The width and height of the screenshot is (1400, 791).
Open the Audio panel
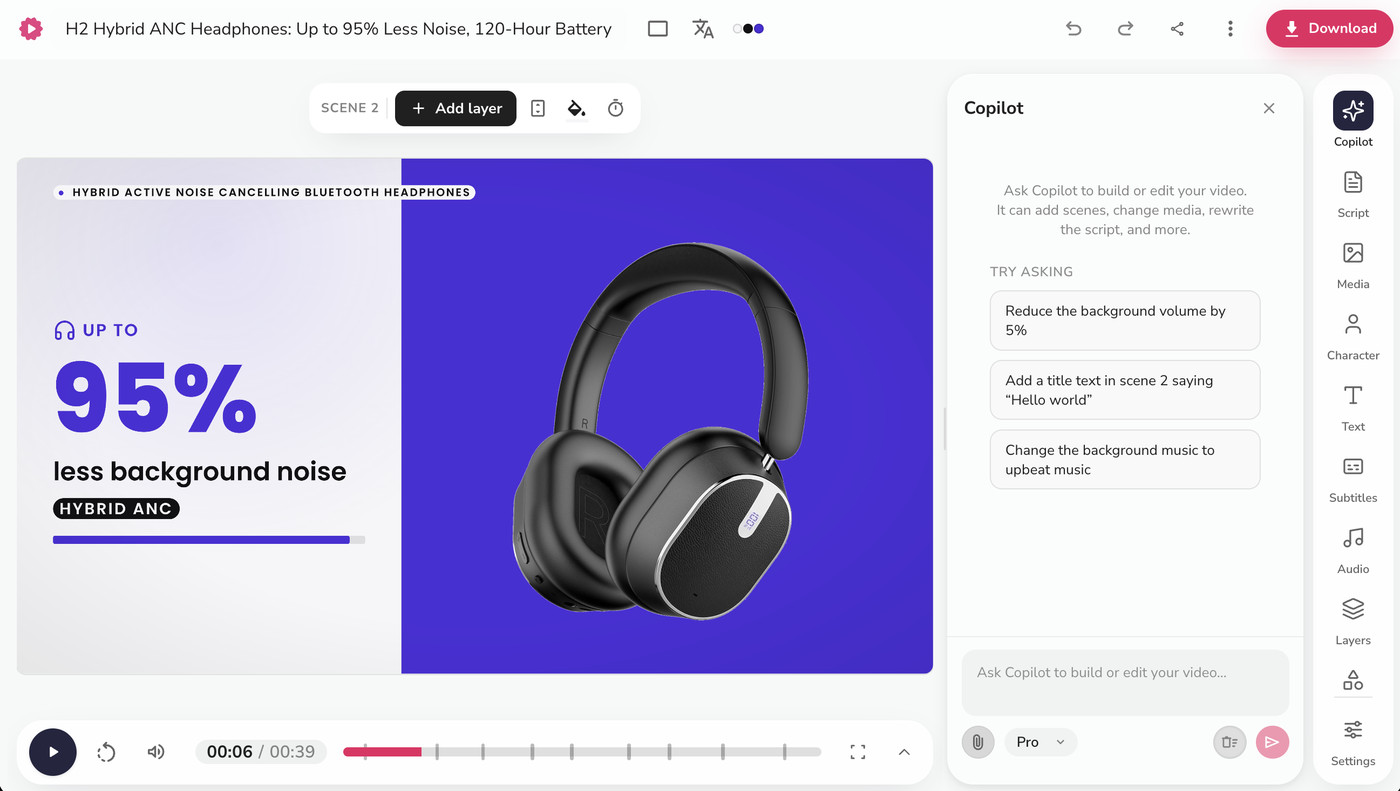[1353, 549]
